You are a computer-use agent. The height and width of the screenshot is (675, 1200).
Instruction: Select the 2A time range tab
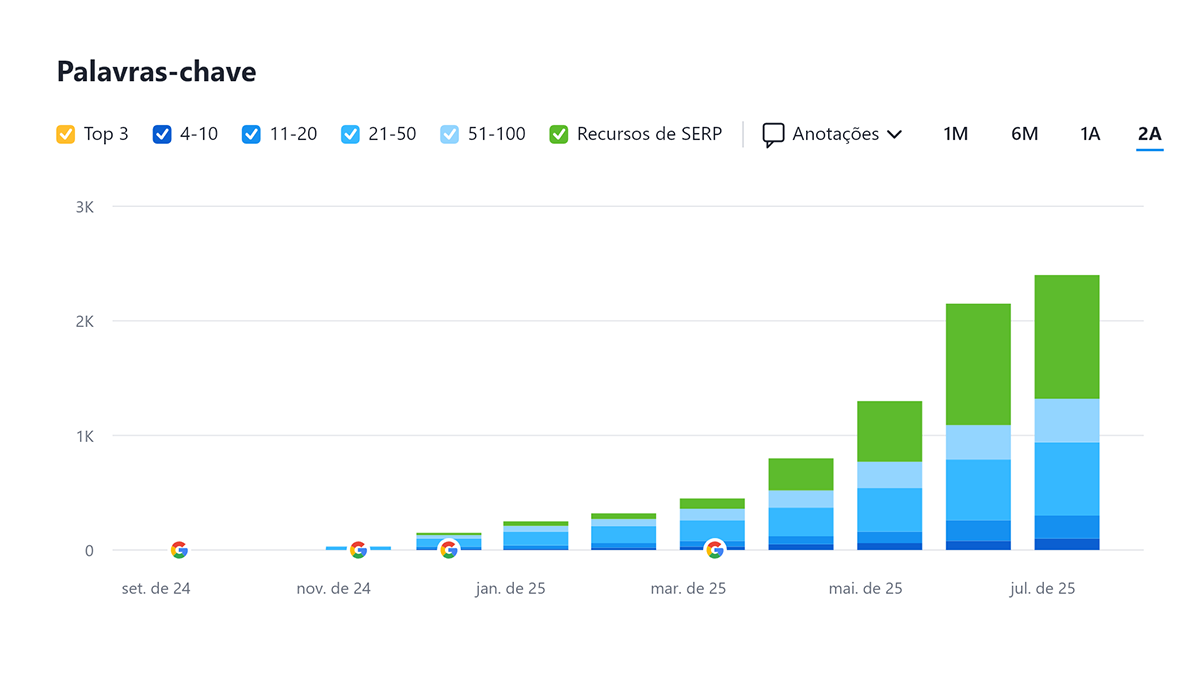[1150, 134]
